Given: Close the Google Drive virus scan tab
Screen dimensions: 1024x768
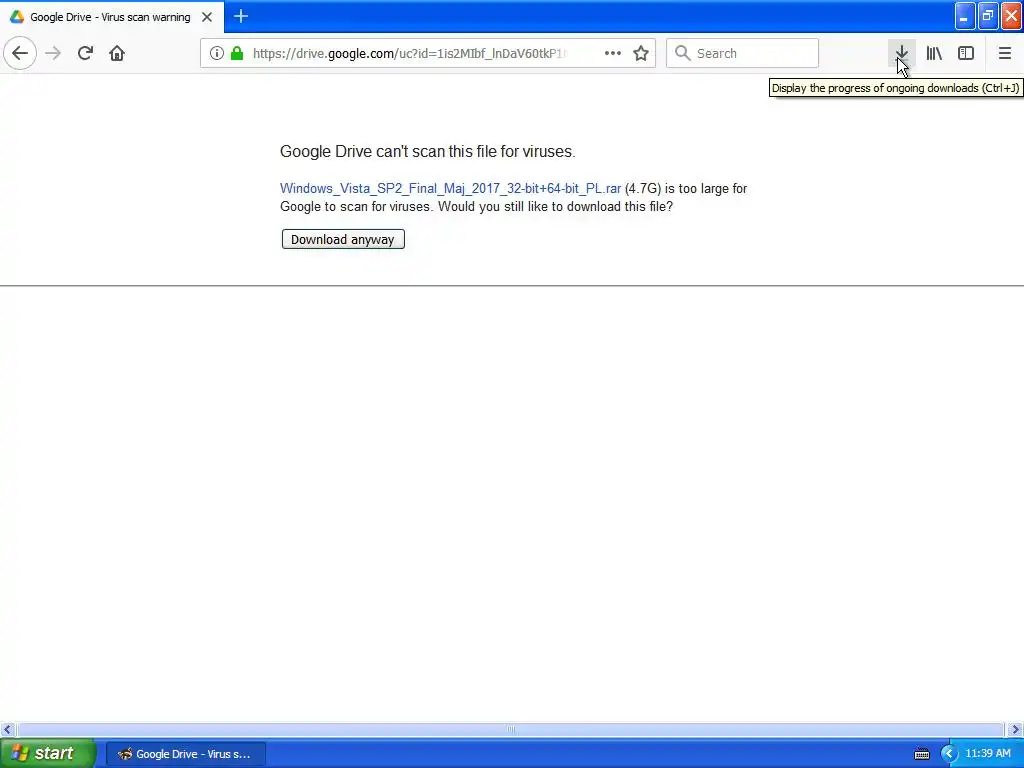Looking at the screenshot, I should (x=207, y=17).
